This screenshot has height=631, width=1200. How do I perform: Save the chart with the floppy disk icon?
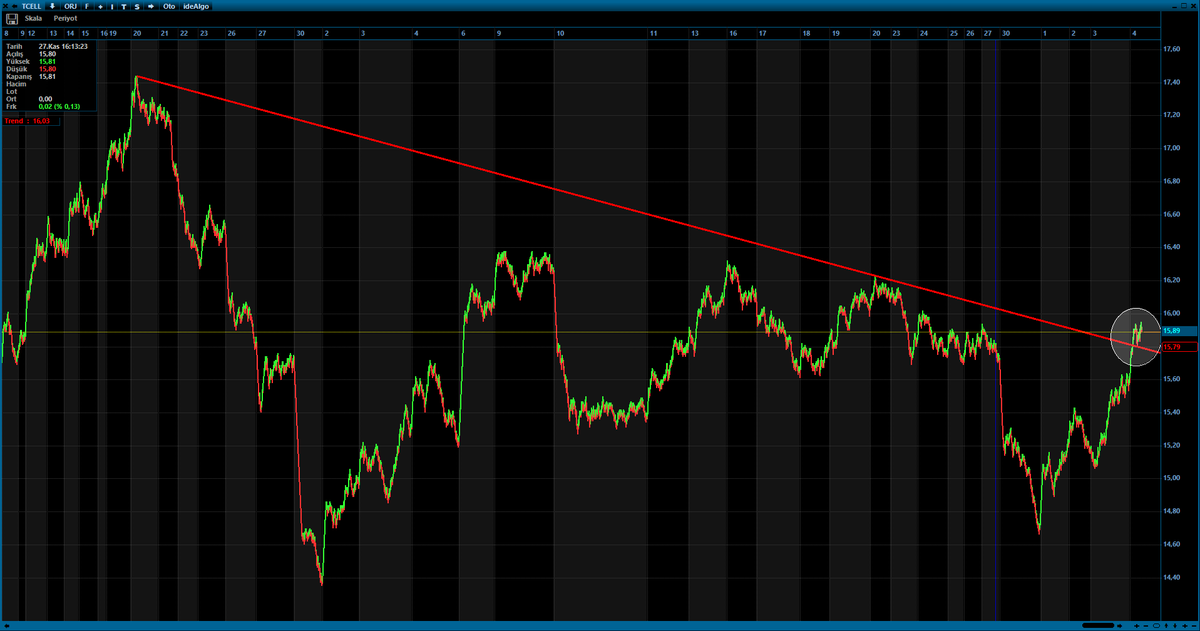click(11, 18)
